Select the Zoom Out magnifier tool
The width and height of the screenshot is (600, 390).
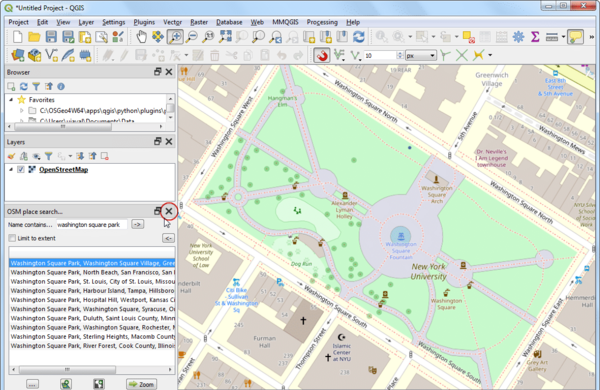191,37
